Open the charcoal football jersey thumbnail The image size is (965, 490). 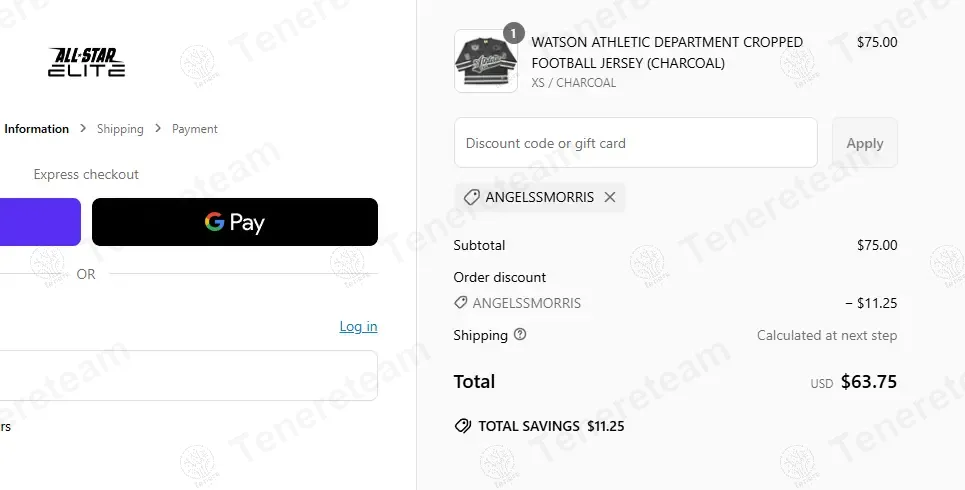486,62
